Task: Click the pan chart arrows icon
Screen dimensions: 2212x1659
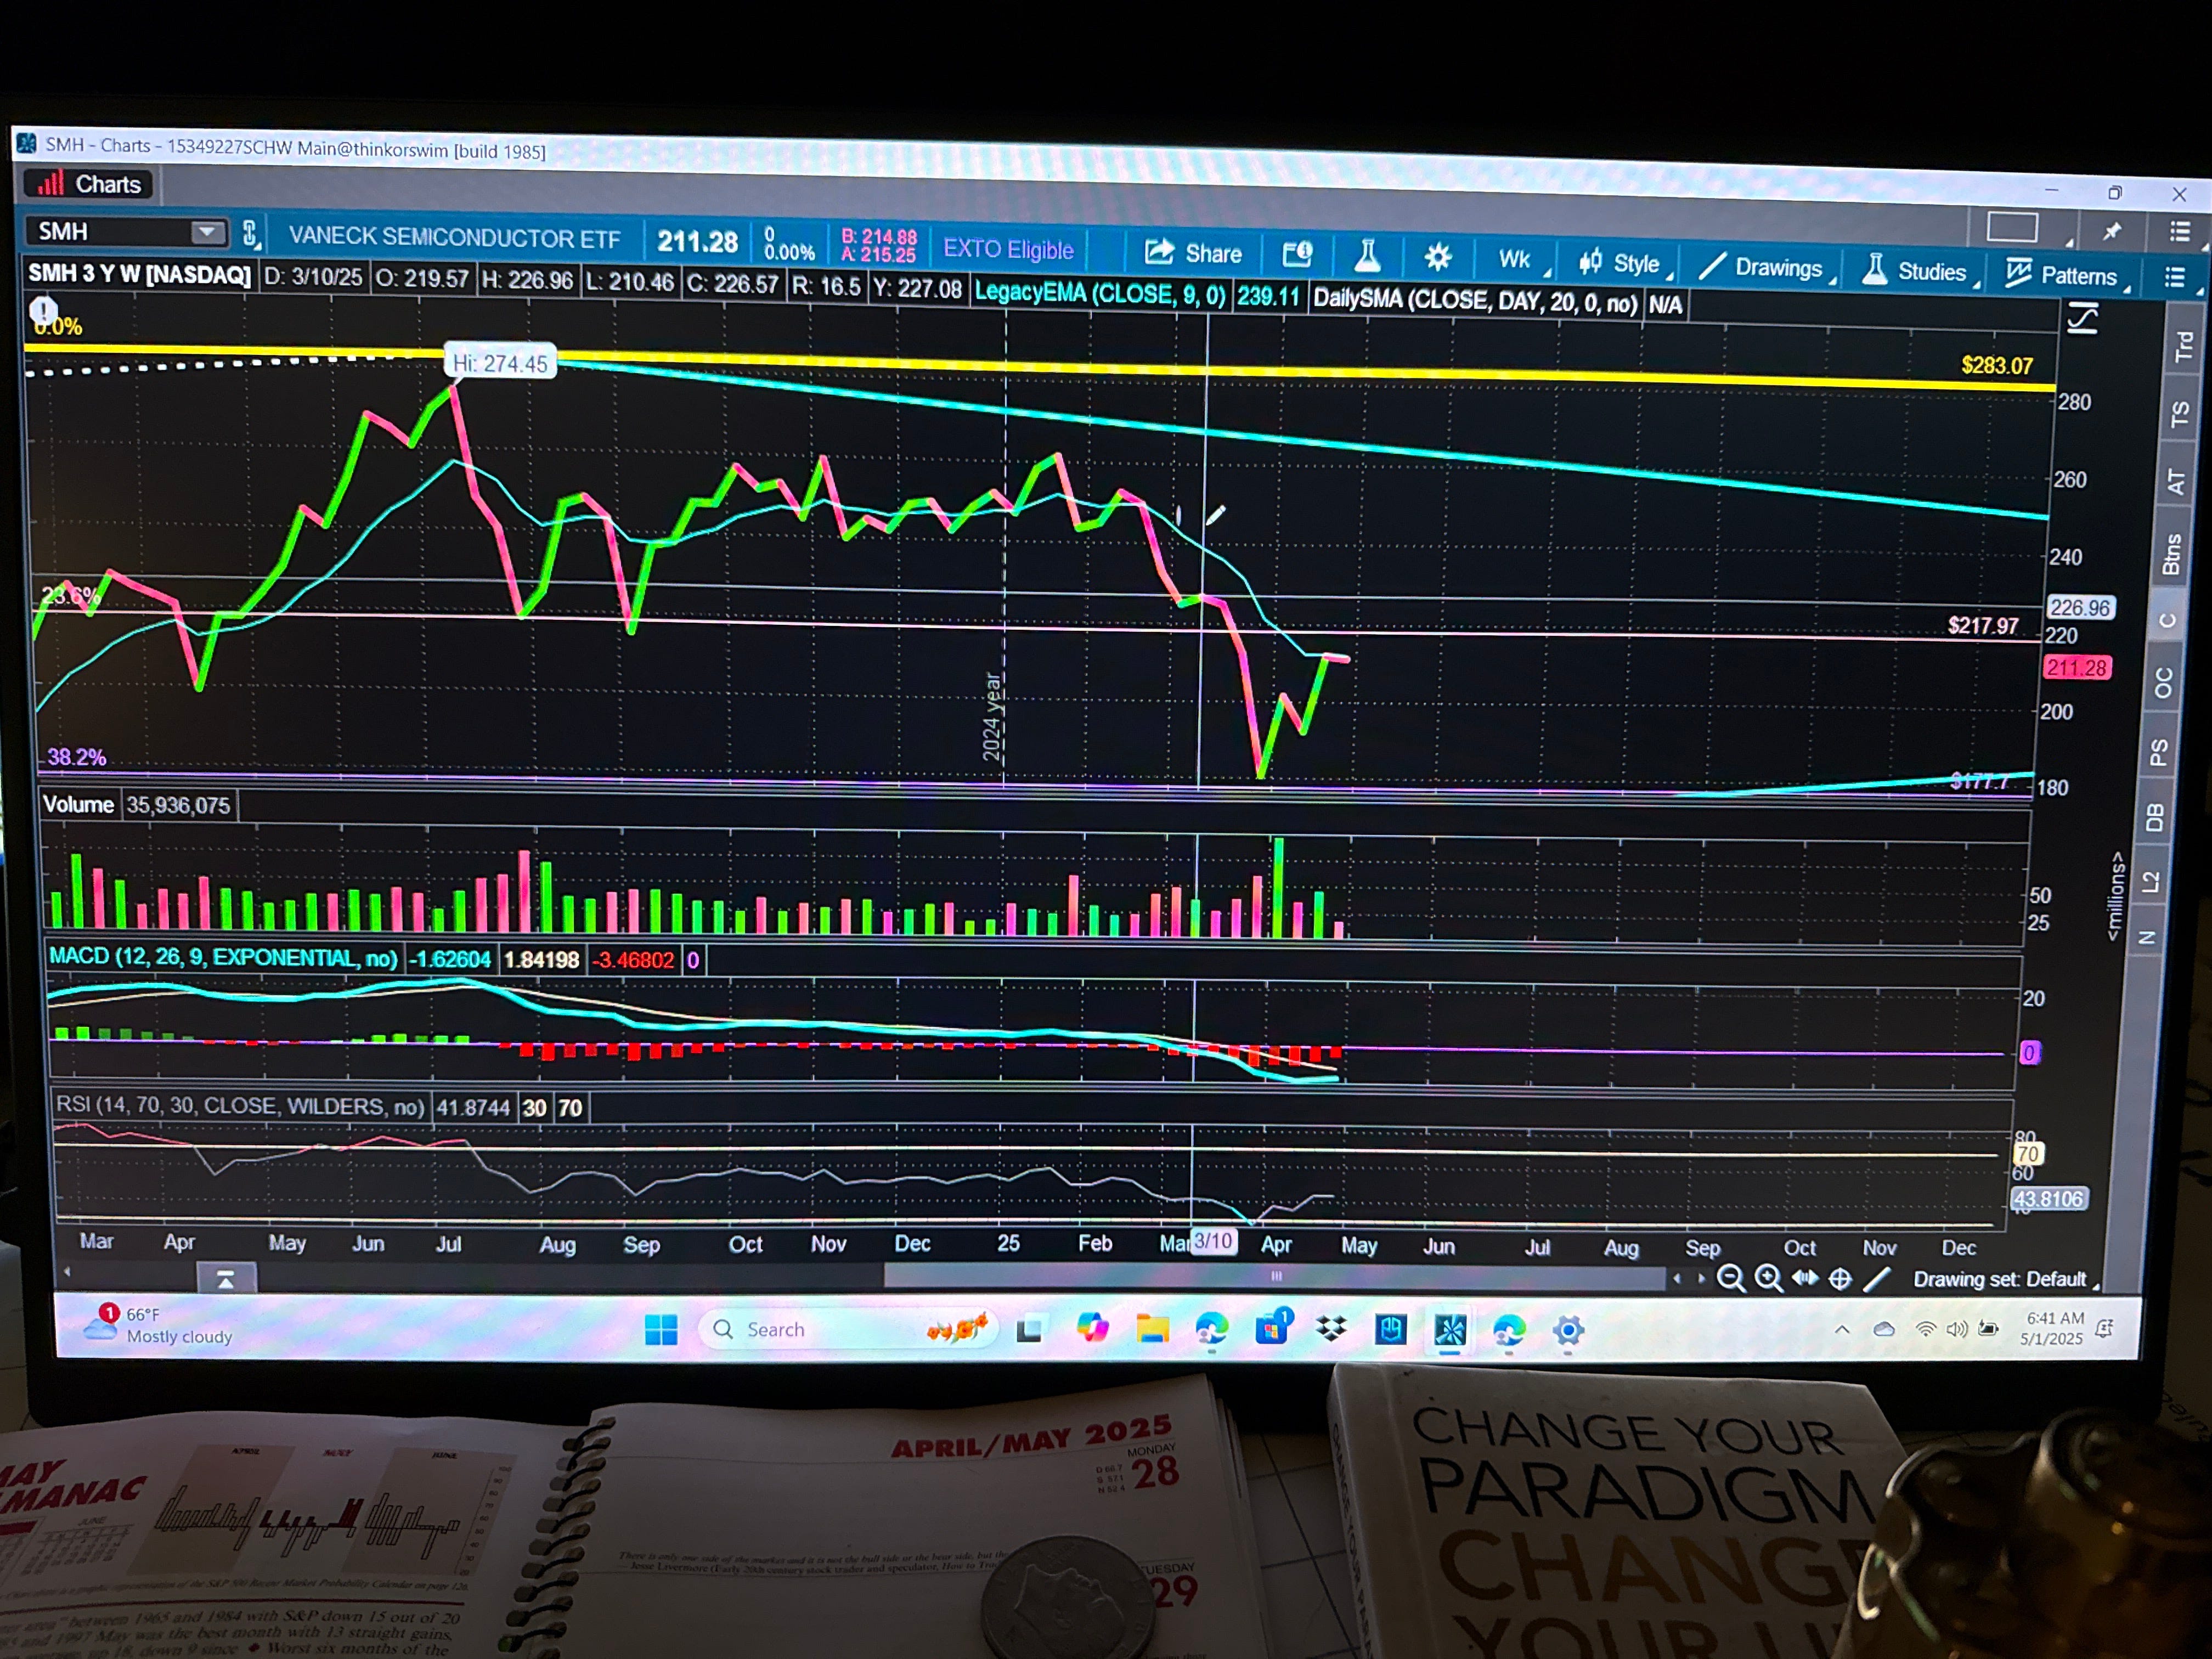Action: 1805,1278
